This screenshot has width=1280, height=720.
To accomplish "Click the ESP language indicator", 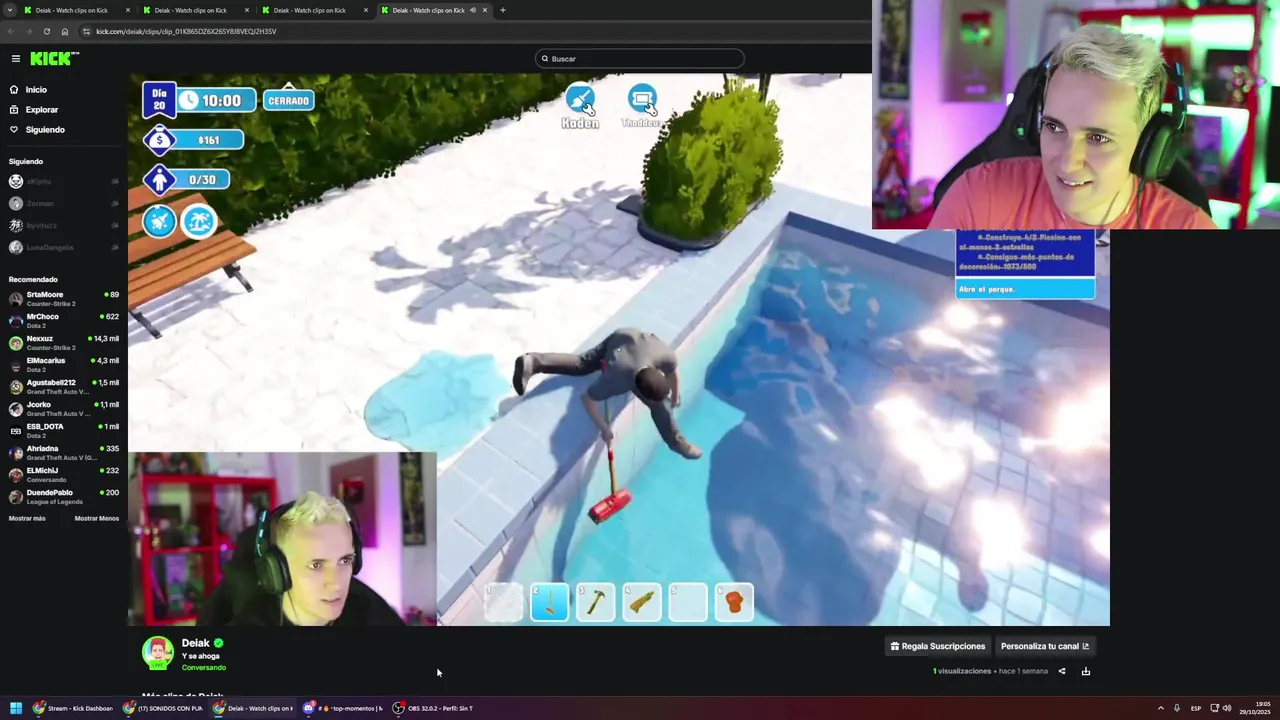I will tap(1196, 708).
